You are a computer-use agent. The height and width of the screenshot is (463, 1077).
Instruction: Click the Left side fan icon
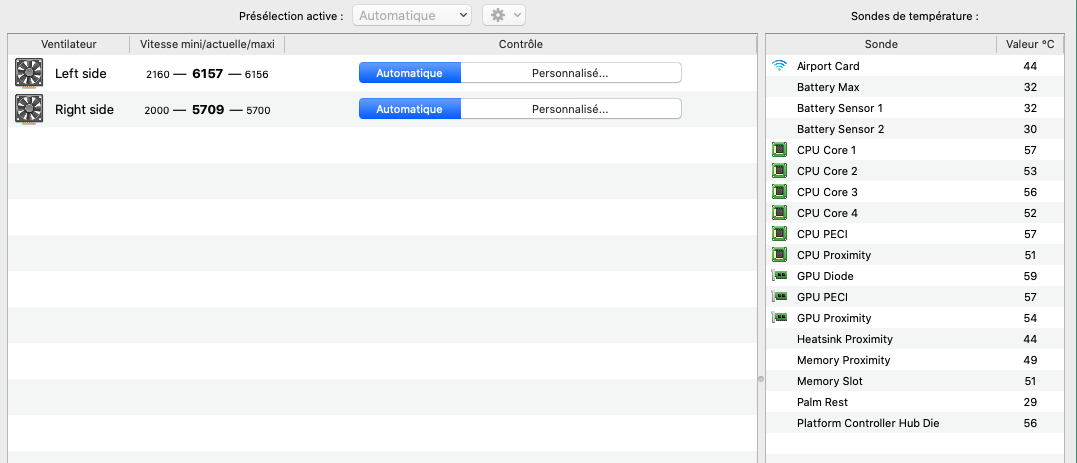(x=29, y=73)
